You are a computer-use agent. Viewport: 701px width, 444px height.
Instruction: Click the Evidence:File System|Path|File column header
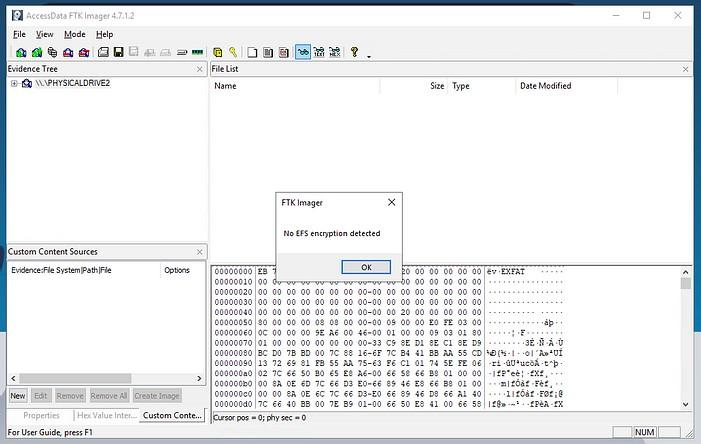(84, 270)
